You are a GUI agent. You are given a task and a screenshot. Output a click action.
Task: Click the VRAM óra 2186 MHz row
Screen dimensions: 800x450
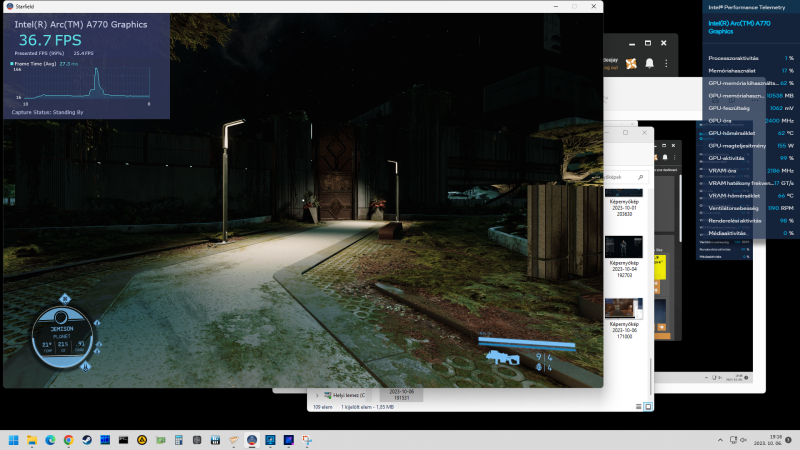click(751, 171)
